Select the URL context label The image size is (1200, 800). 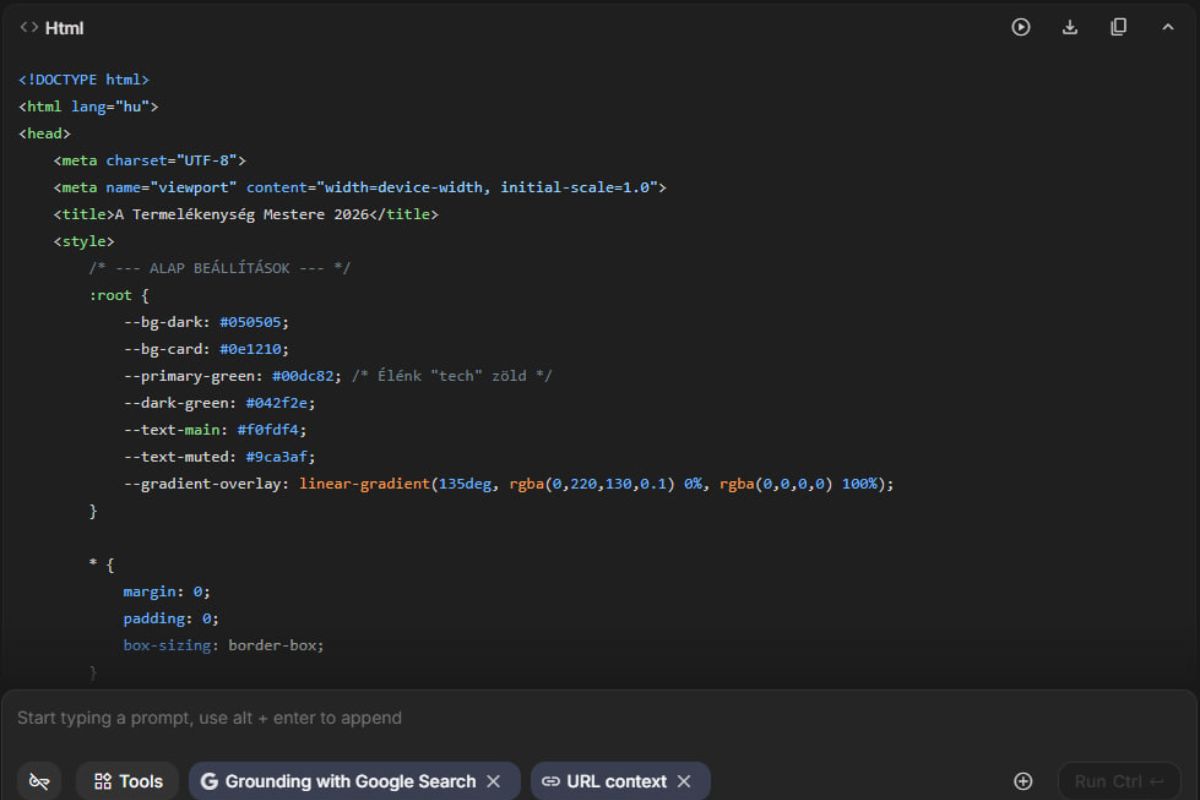coord(618,781)
